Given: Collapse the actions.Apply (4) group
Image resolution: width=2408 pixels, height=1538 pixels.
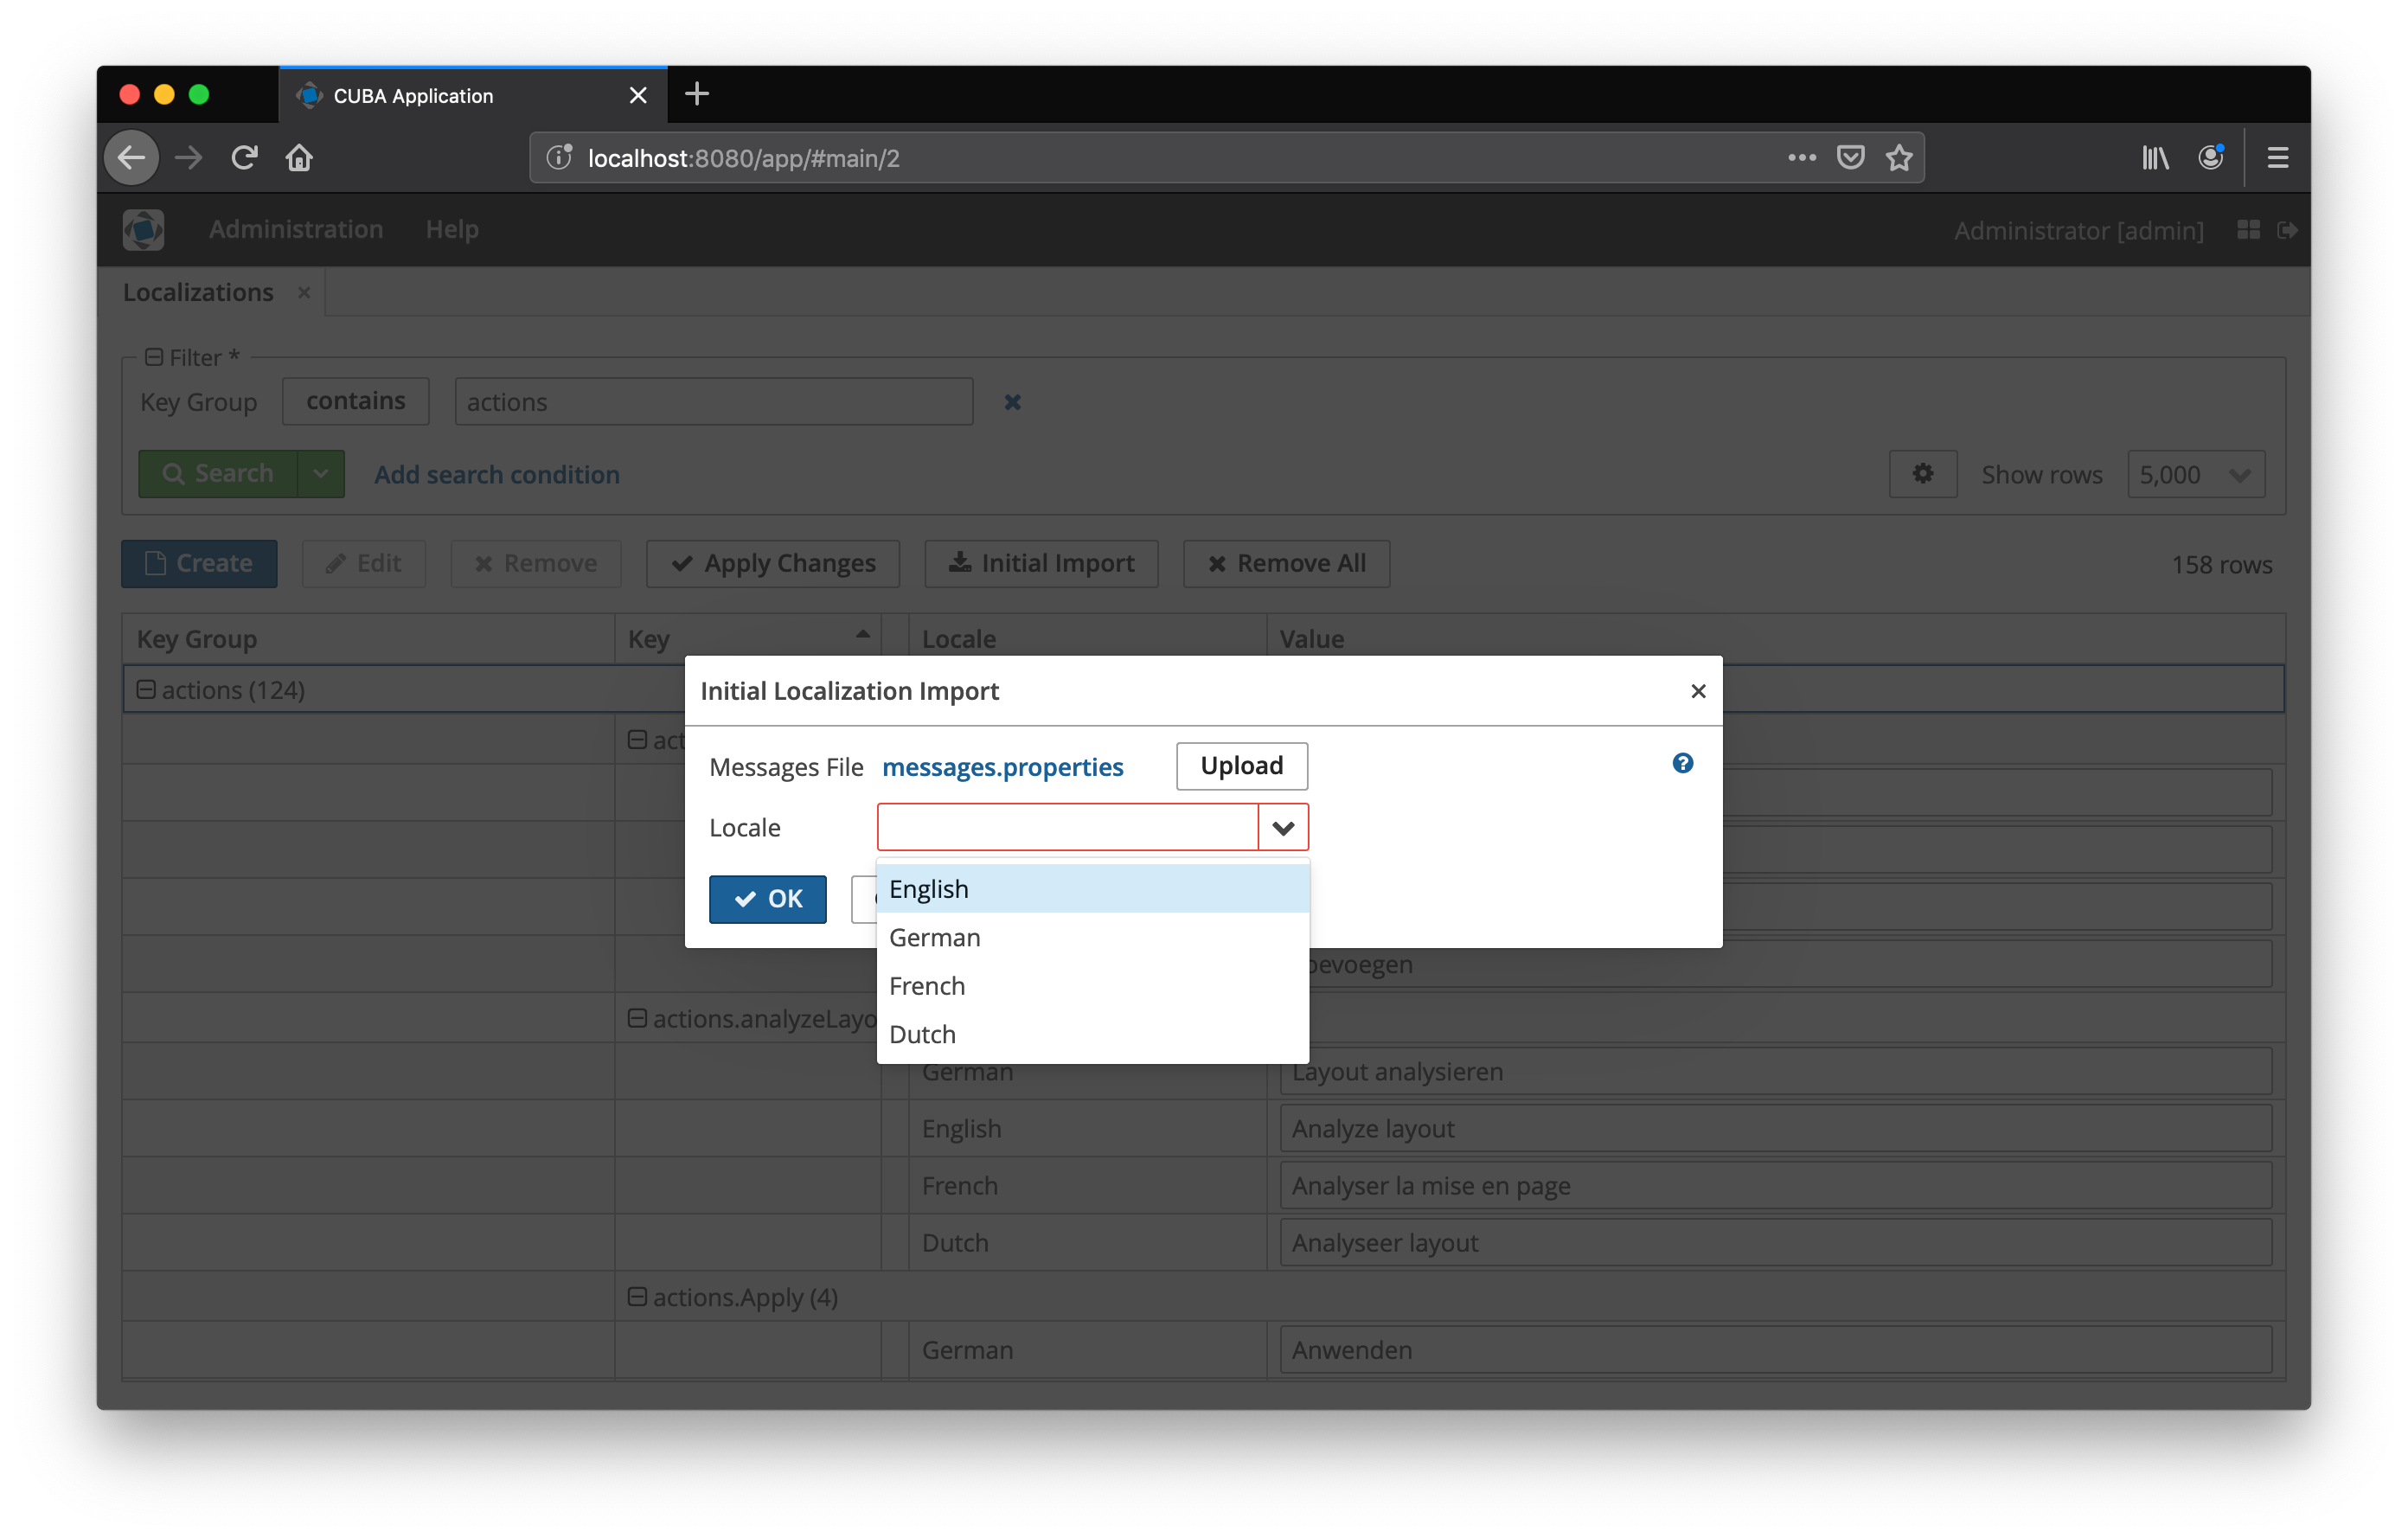Looking at the screenshot, I should tap(637, 1296).
